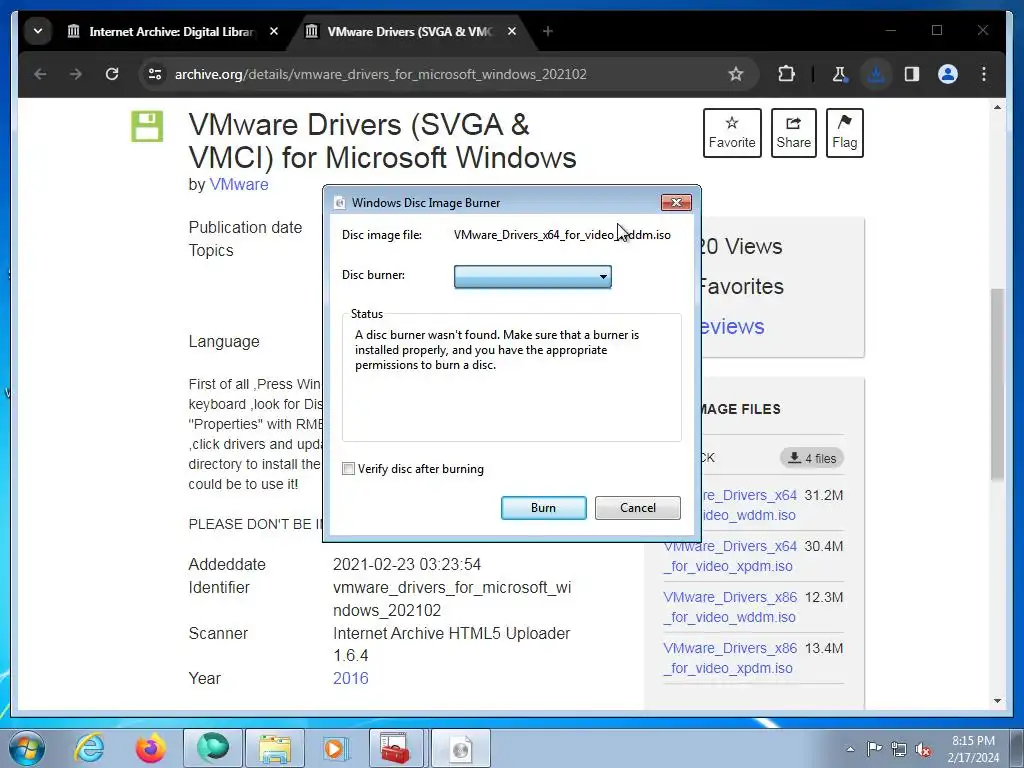Select Disc Image Burner taskbar item
This screenshot has height=768, width=1024.
(x=460, y=748)
